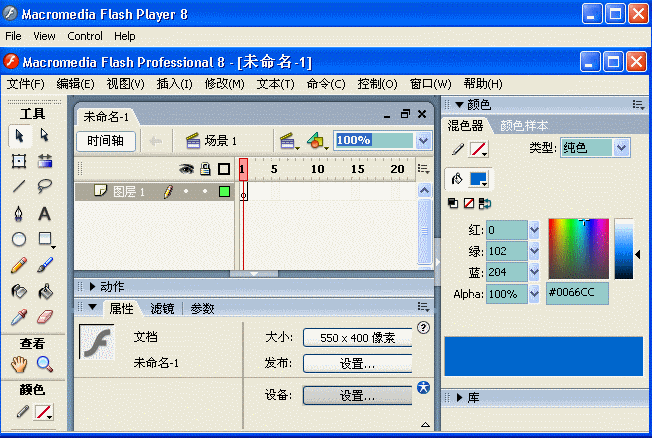The image size is (652, 438).
Task: Click the black and white default colors icon
Action: click(453, 203)
